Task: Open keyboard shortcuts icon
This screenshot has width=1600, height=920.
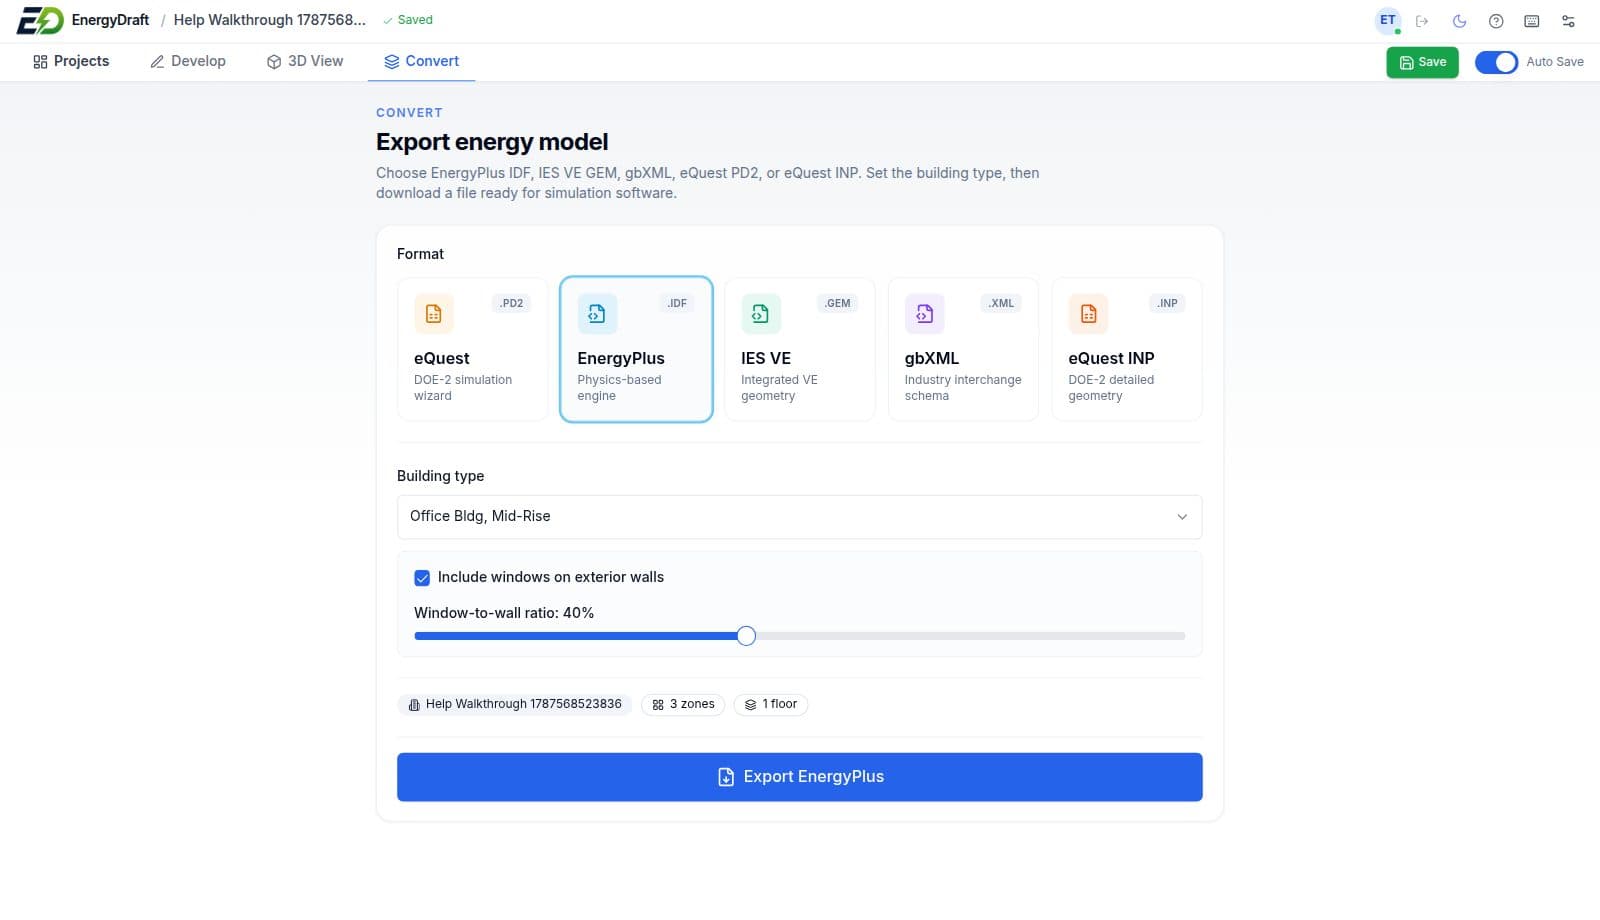Action: point(1532,21)
